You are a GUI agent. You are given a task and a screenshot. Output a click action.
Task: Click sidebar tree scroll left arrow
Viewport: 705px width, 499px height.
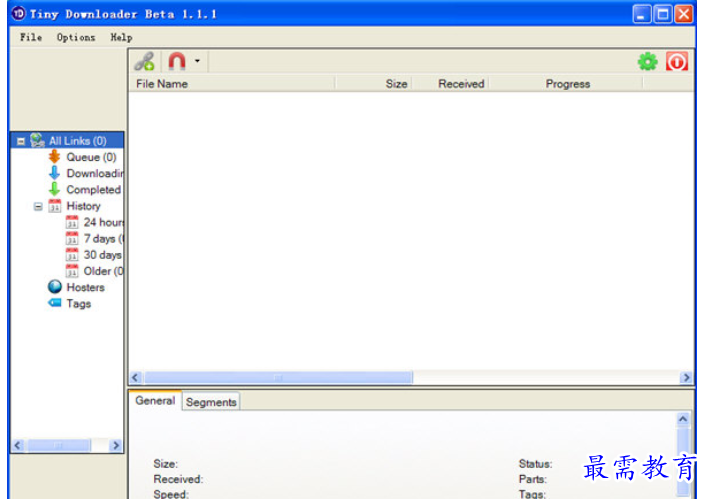click(x=18, y=446)
